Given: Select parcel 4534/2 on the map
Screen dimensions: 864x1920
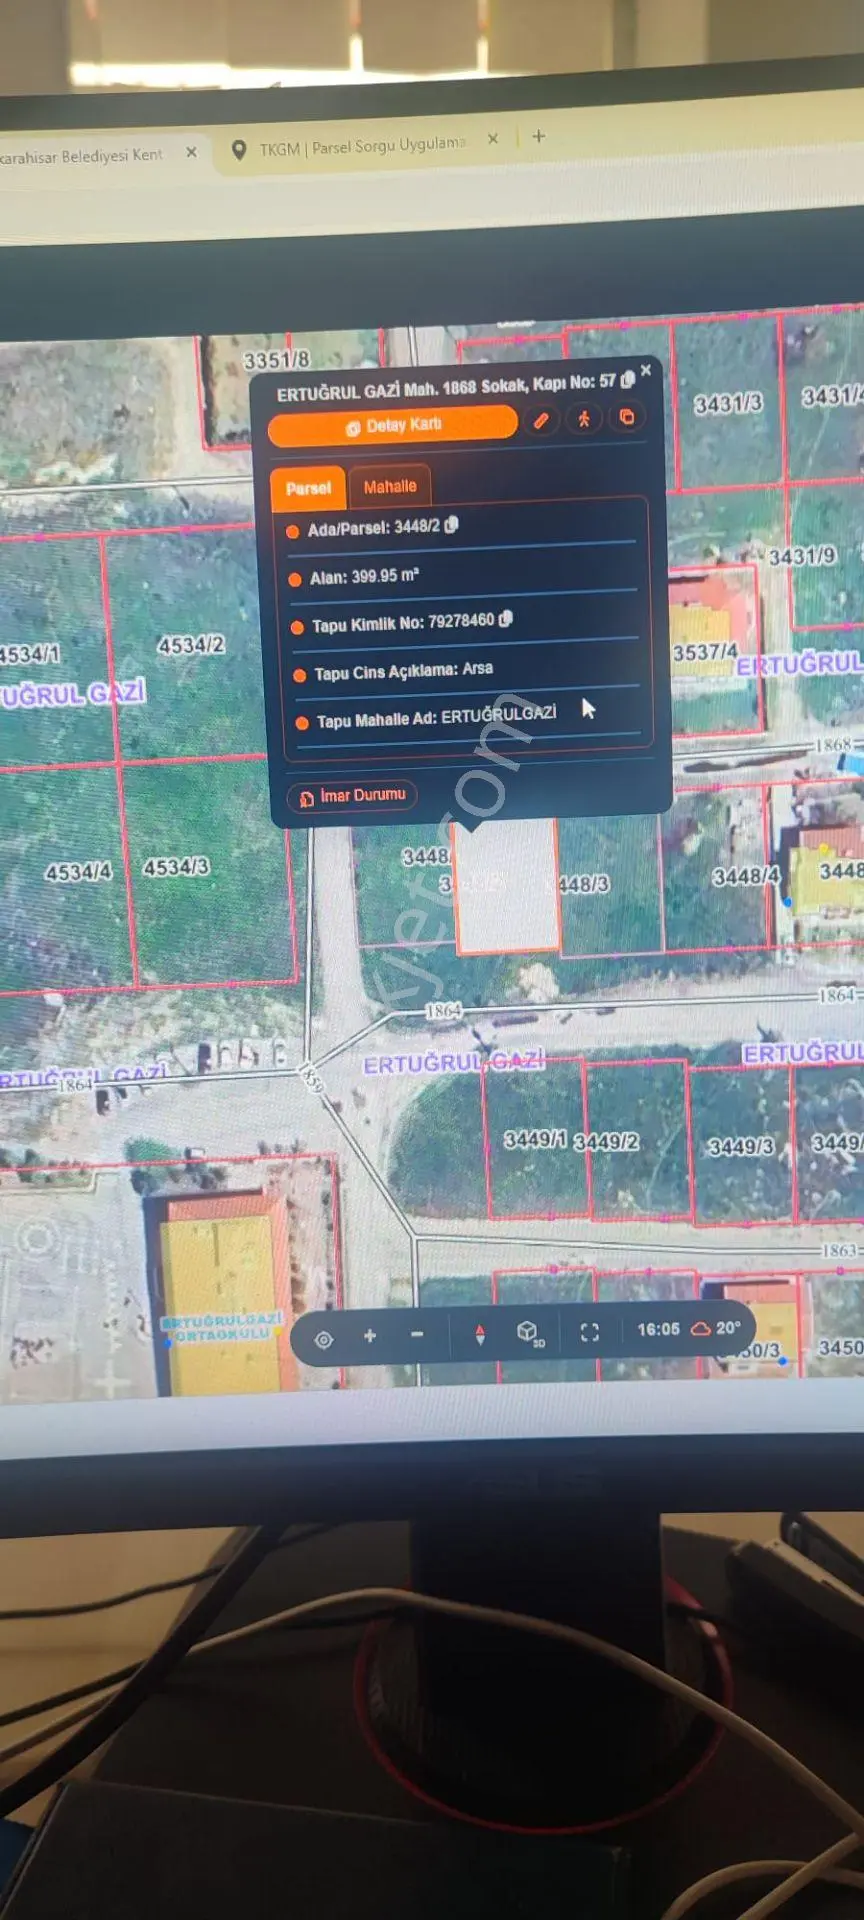Looking at the screenshot, I should point(190,645).
